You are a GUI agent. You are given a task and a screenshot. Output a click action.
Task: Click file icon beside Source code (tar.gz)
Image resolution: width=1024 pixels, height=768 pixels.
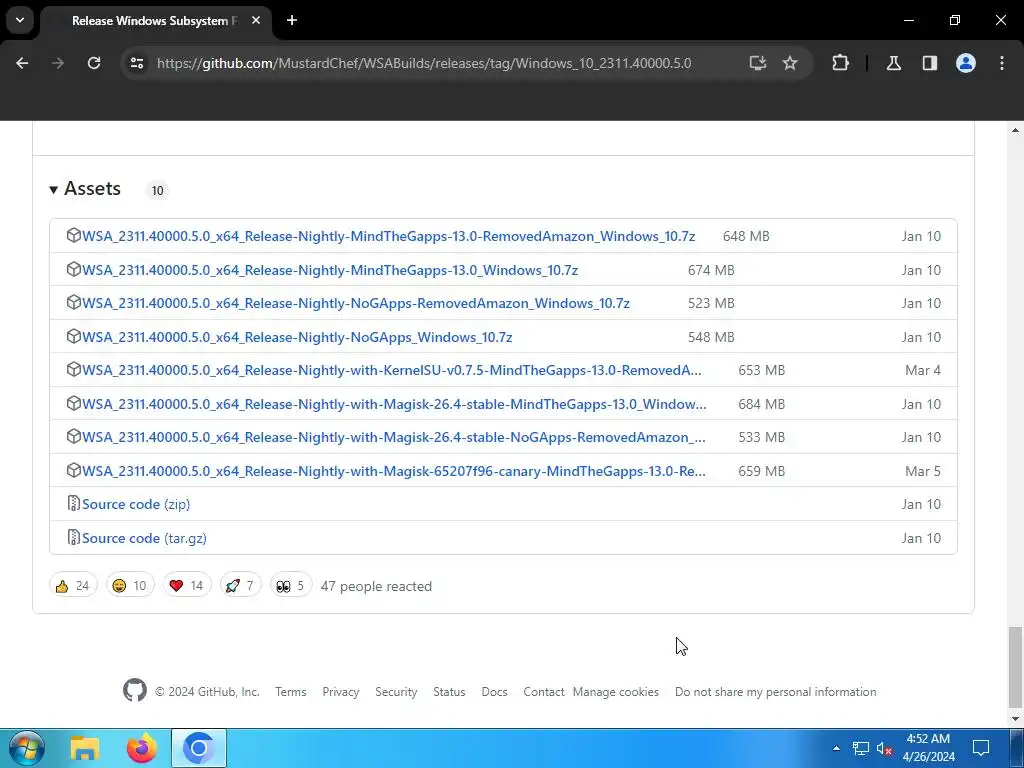click(74, 537)
